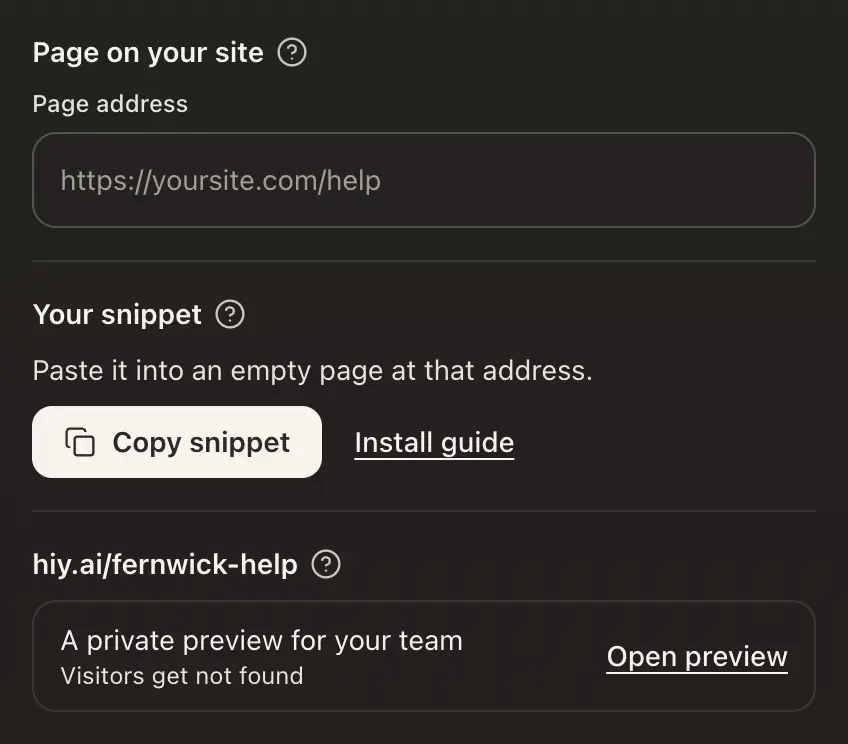The image size is (848, 744).
Task: Open help icon beside hiy.ai/fernwick-help
Action: tap(326, 564)
